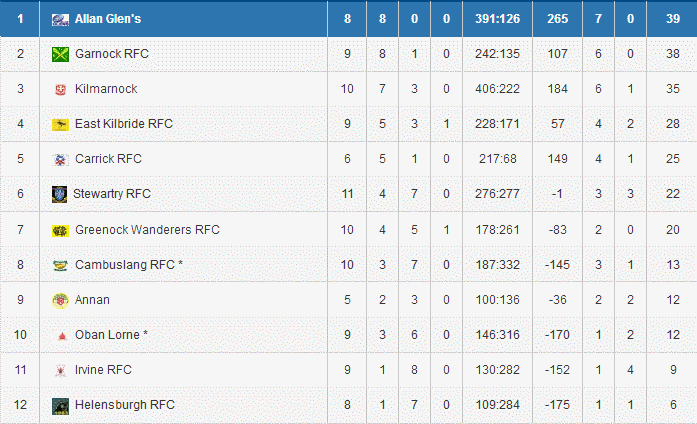
Task: Click the East Kilbride RFC yellow crest
Action: click(60, 124)
